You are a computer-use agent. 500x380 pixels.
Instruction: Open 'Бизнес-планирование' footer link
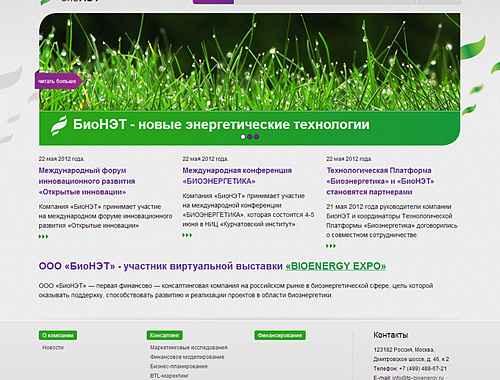[179, 366]
